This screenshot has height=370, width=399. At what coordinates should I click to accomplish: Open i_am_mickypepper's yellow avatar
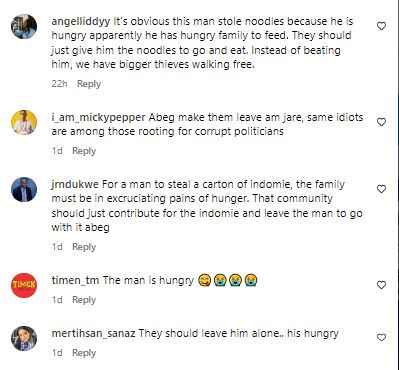(24, 122)
